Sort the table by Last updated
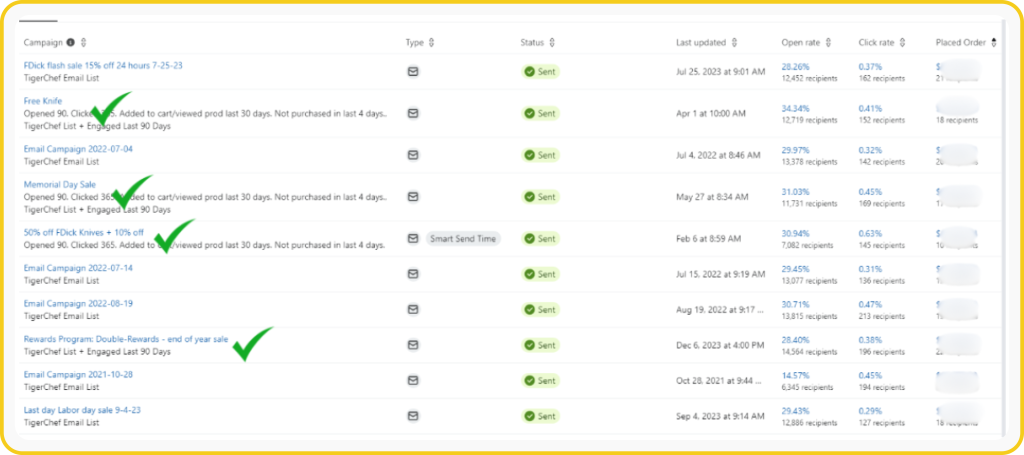Image resolution: width=1024 pixels, height=455 pixels. 734,42
